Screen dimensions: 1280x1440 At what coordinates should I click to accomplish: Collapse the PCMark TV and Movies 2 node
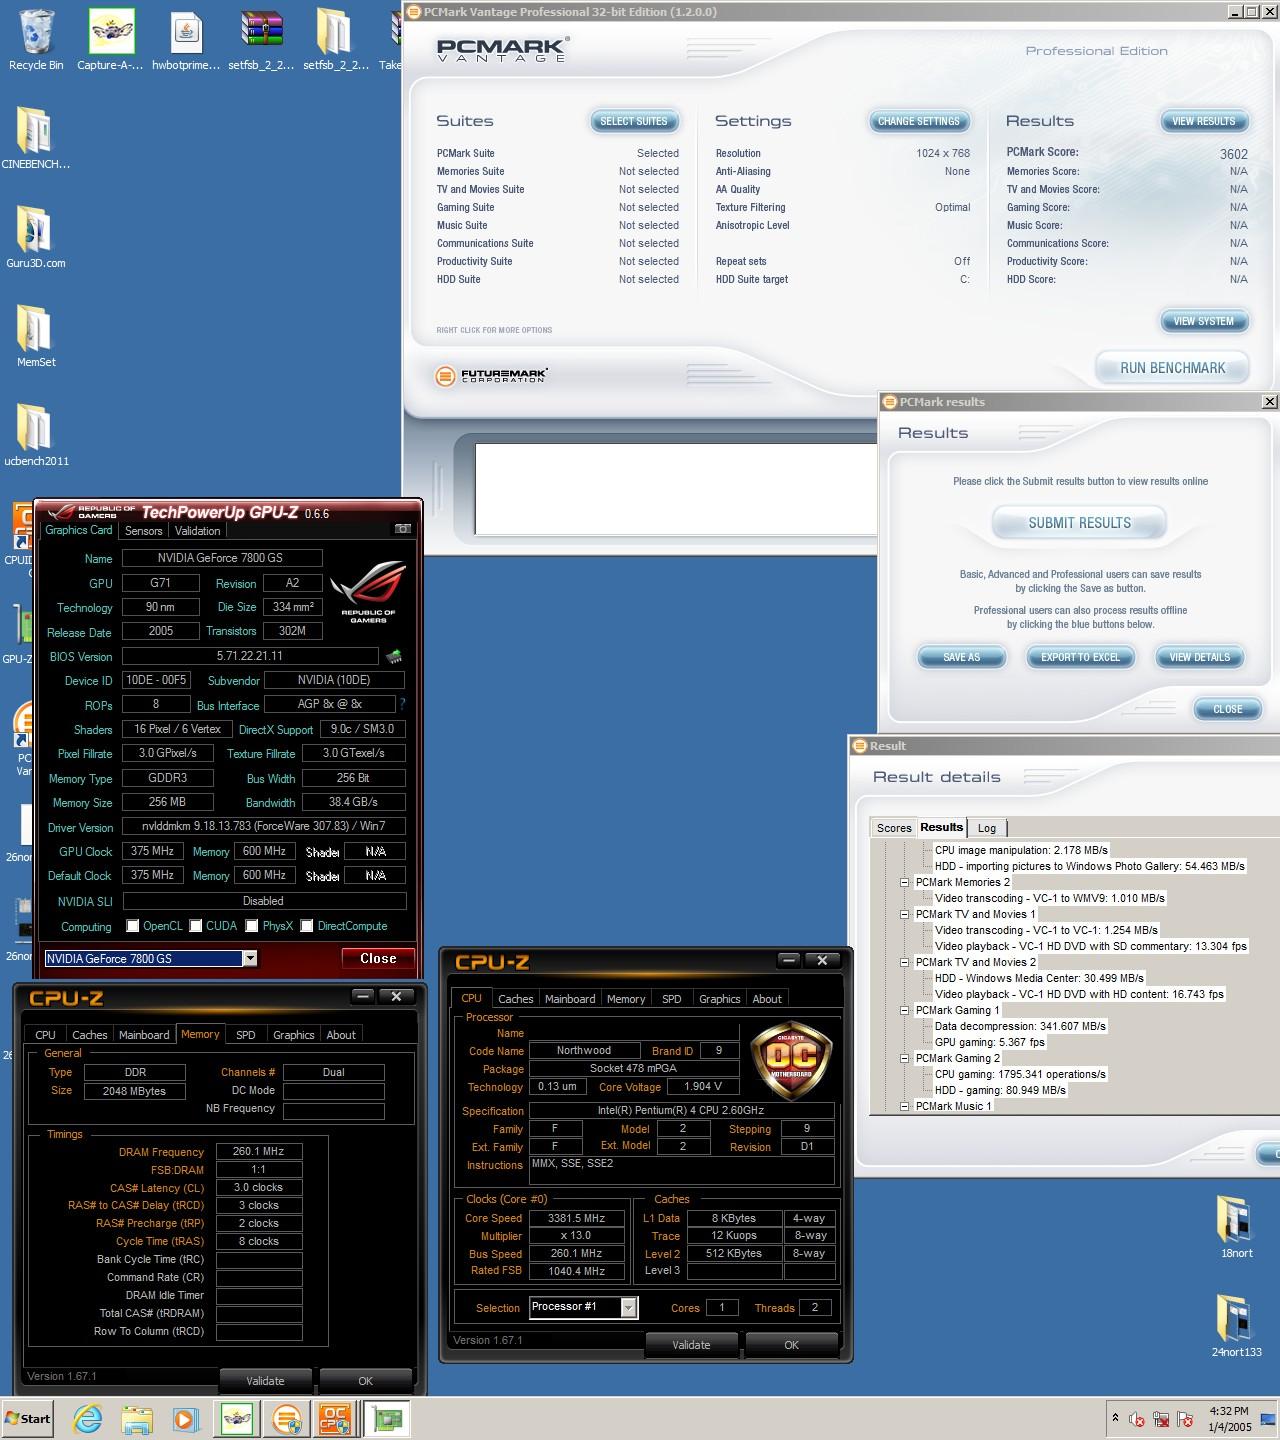(x=904, y=962)
